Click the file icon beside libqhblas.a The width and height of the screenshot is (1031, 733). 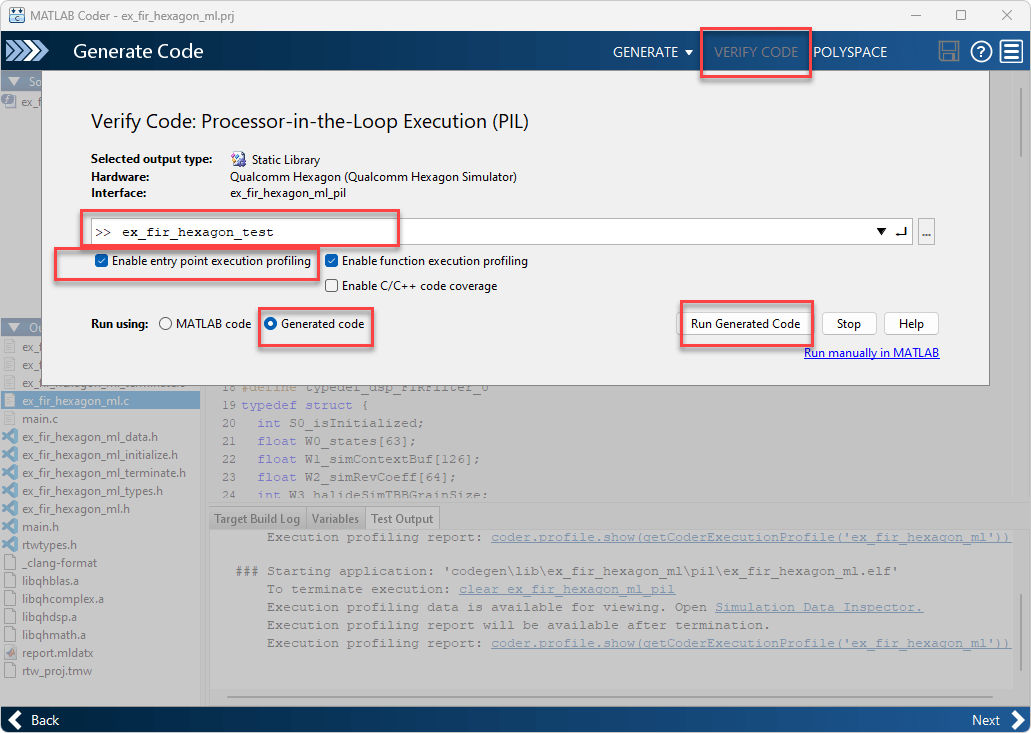point(10,580)
